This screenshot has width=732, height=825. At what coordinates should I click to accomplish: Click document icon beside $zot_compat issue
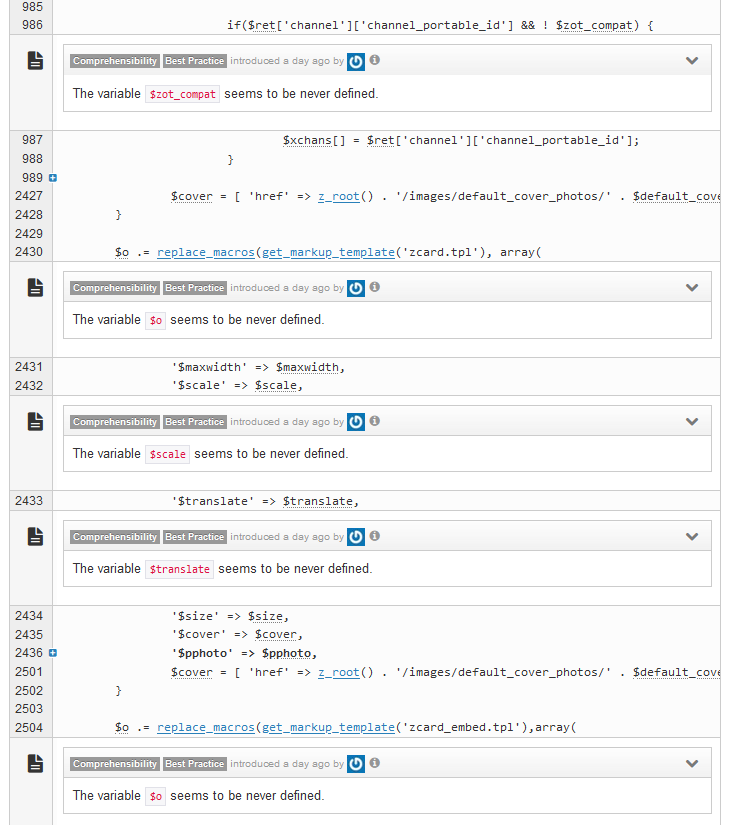(35, 61)
